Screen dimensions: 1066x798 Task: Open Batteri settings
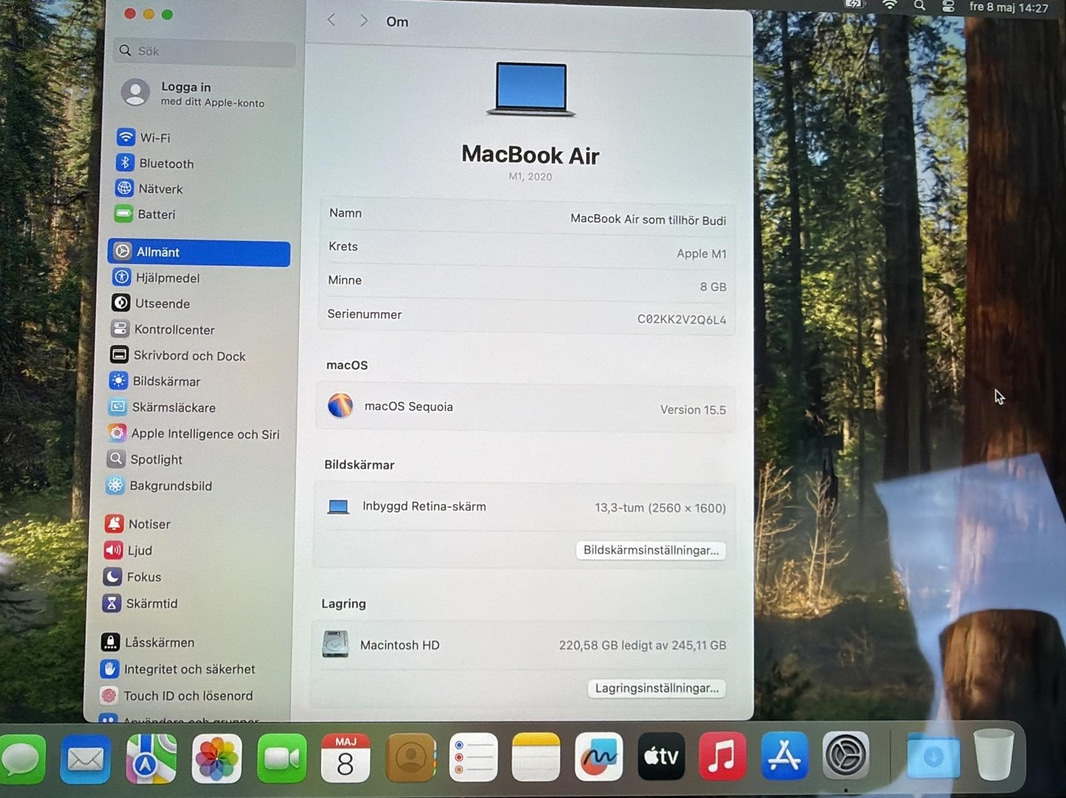(x=145, y=214)
